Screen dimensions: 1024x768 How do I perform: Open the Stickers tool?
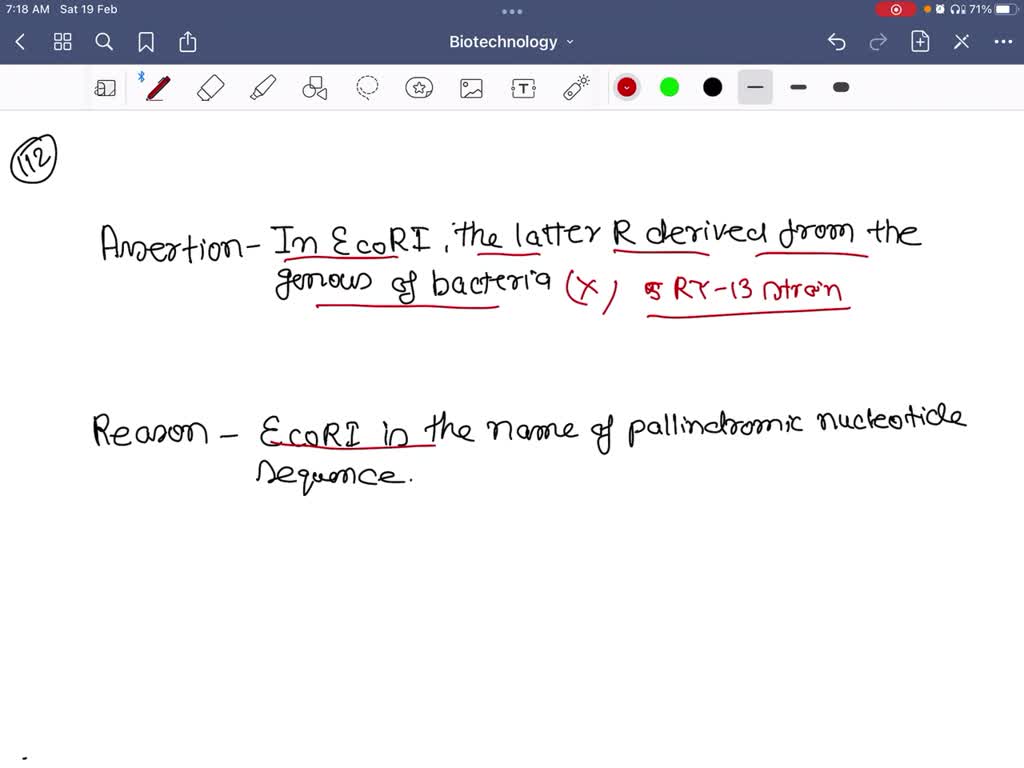point(419,87)
